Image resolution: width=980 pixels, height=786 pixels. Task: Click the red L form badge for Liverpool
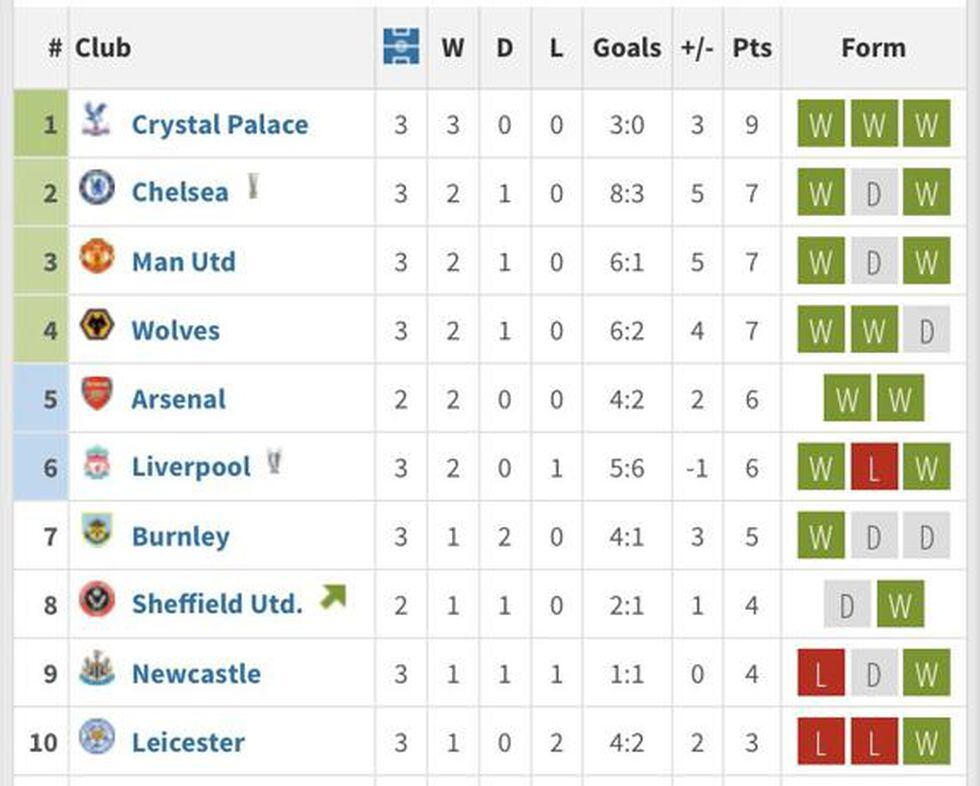(x=874, y=468)
